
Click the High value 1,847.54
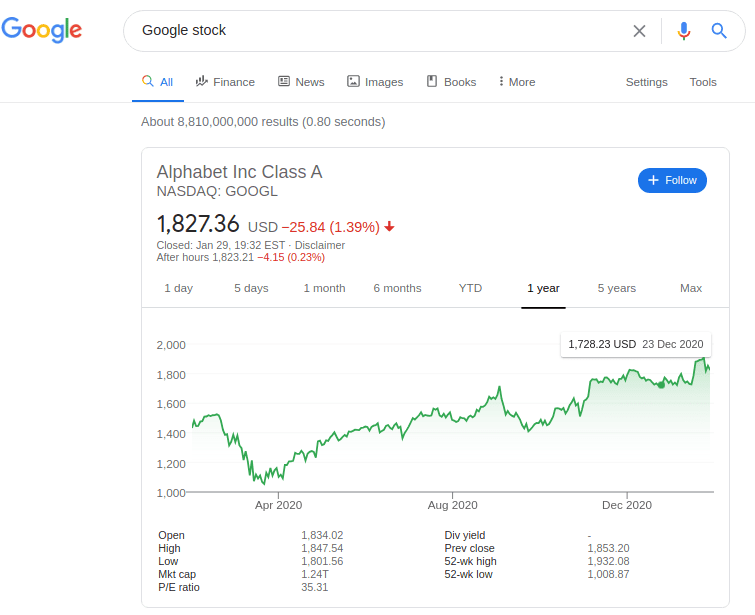pos(322,549)
